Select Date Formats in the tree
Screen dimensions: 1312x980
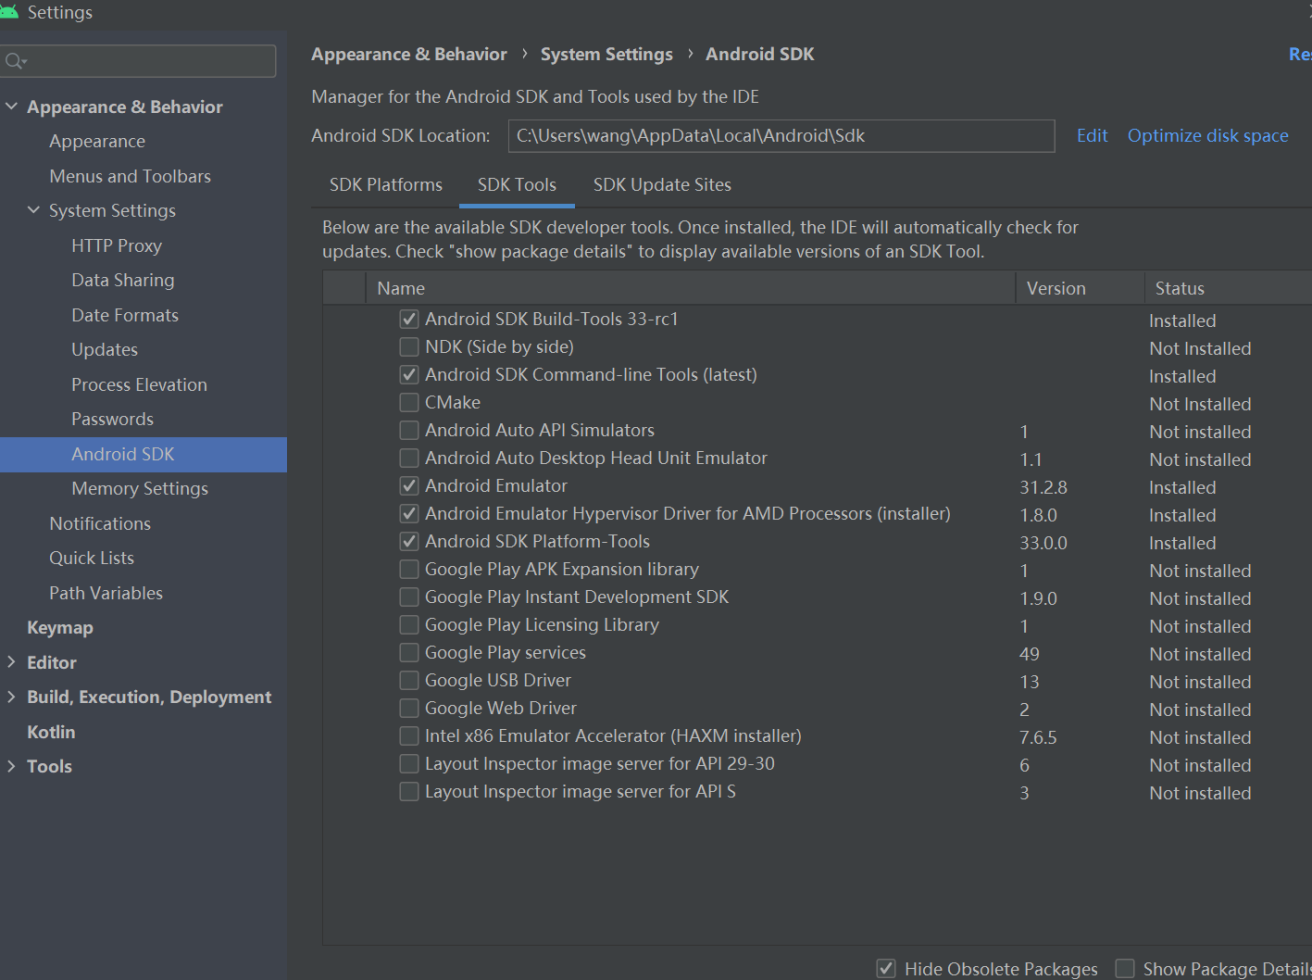(125, 315)
